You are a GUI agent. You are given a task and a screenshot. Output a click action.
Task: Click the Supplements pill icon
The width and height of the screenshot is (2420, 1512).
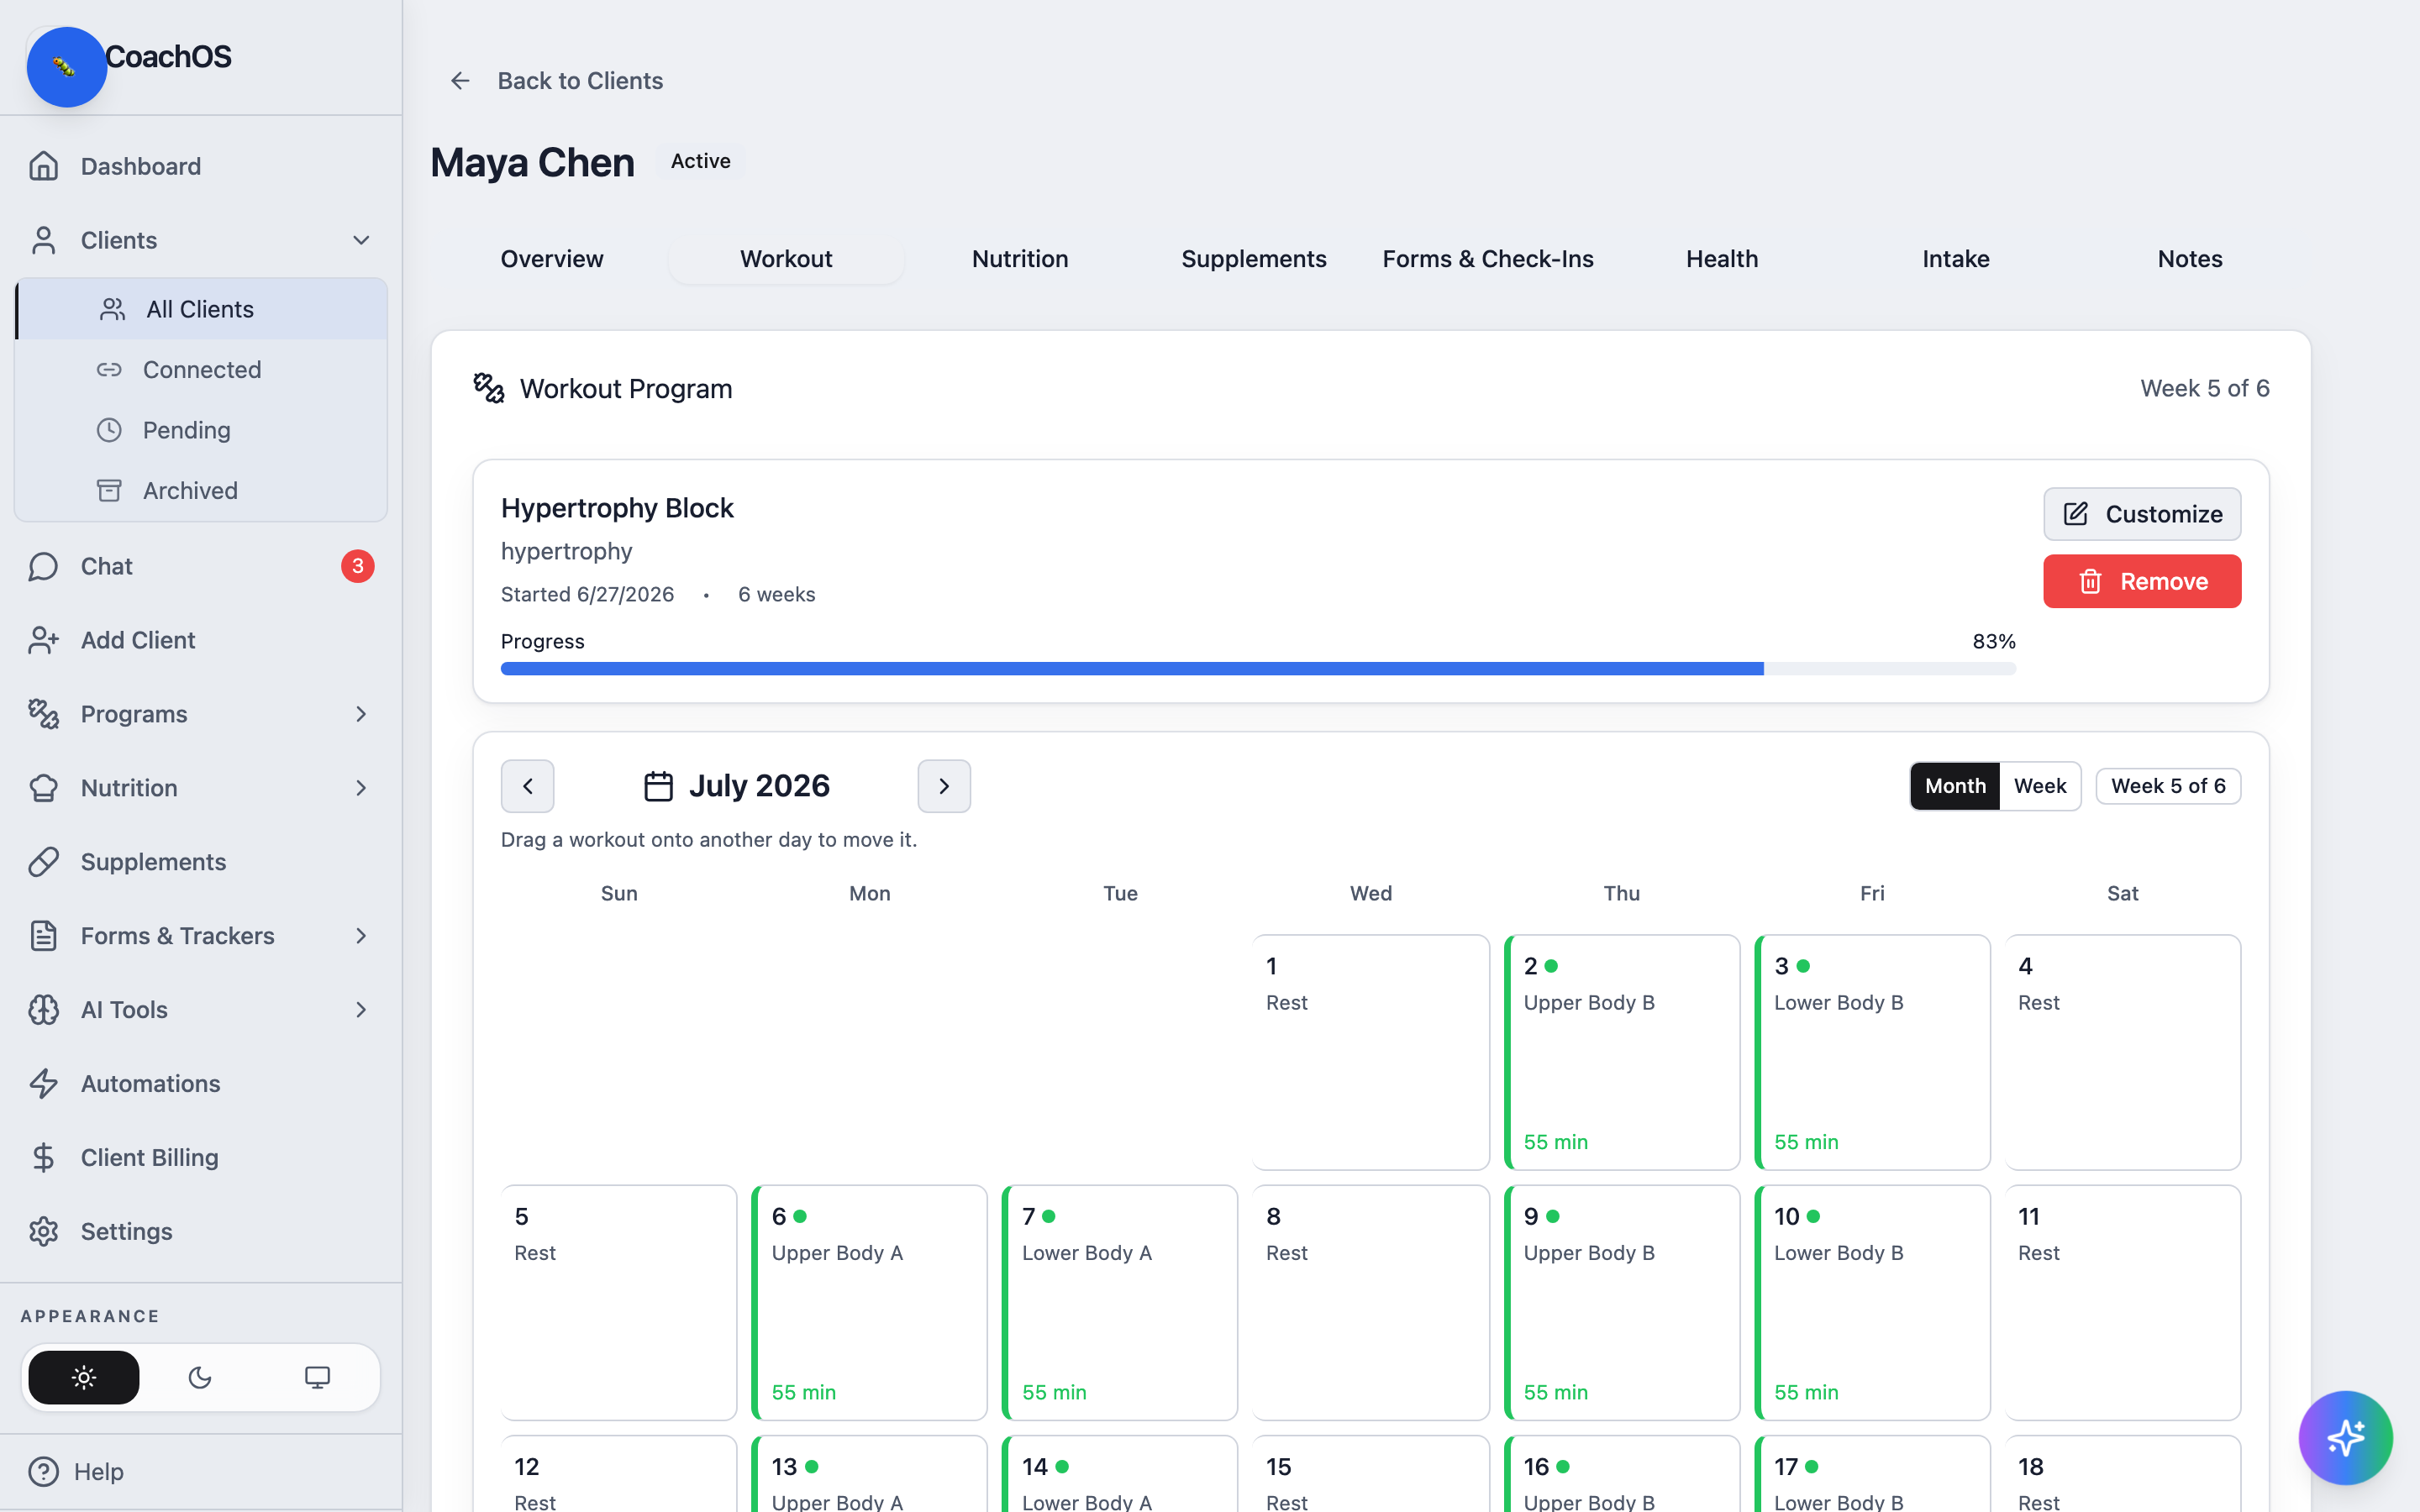(43, 862)
